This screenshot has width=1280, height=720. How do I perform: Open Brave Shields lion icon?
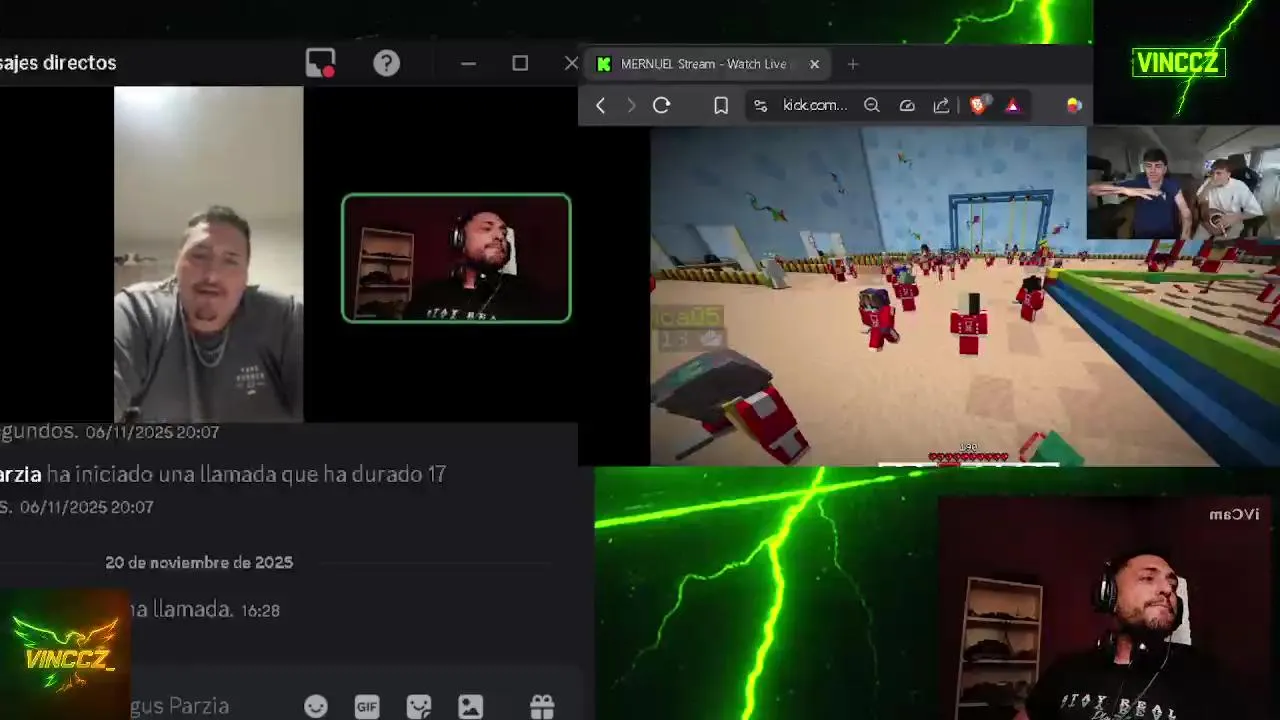(979, 105)
